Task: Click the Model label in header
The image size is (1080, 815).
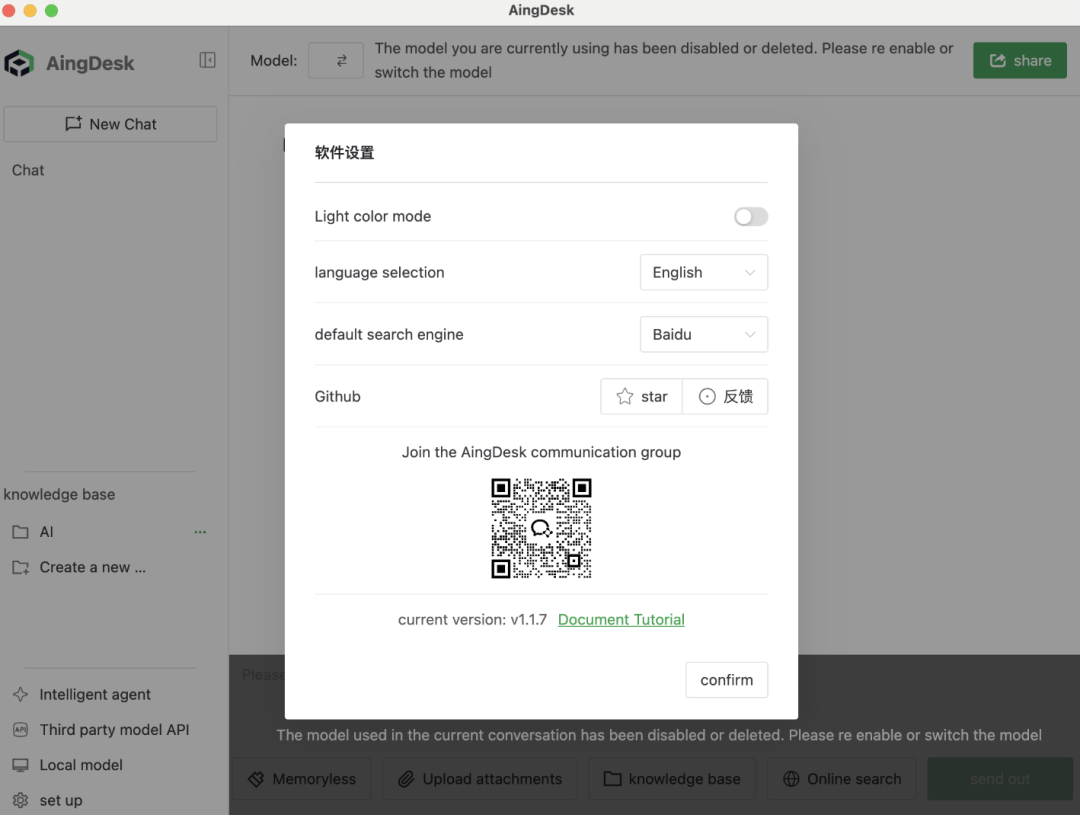Action: (x=273, y=61)
